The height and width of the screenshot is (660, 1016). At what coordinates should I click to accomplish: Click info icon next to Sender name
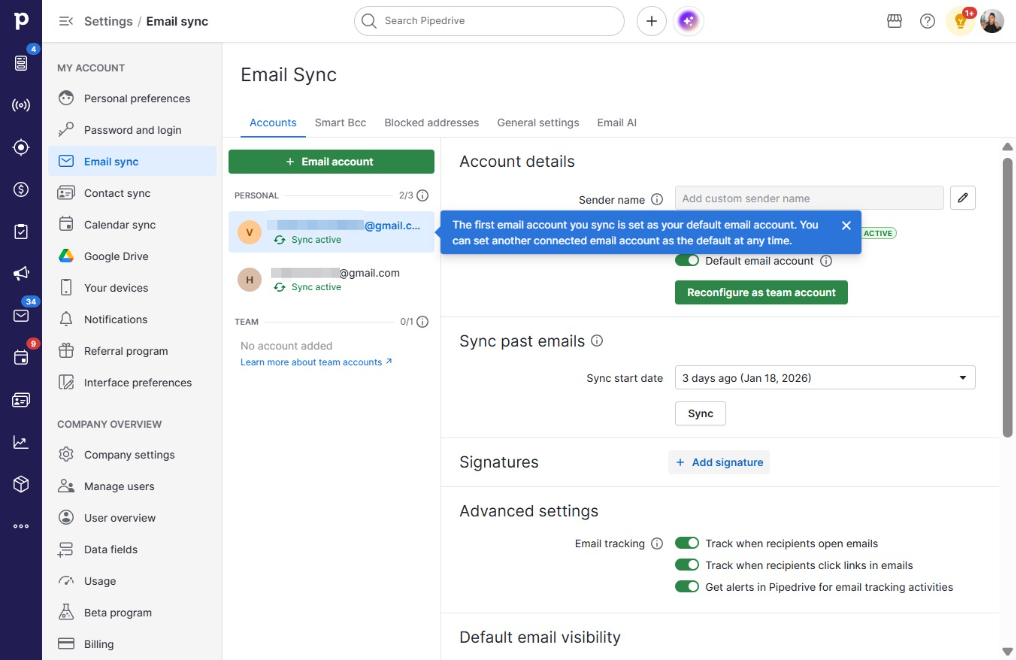click(x=656, y=199)
